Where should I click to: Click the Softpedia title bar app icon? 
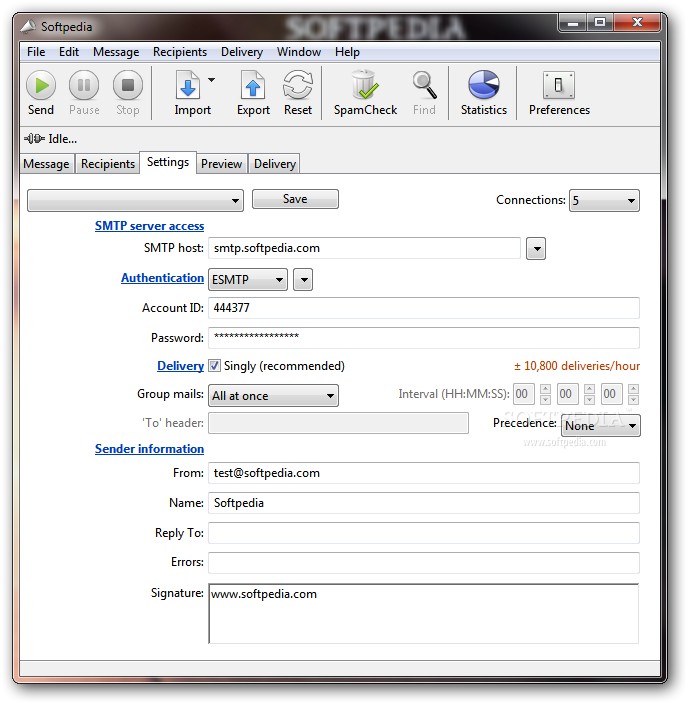[28, 26]
